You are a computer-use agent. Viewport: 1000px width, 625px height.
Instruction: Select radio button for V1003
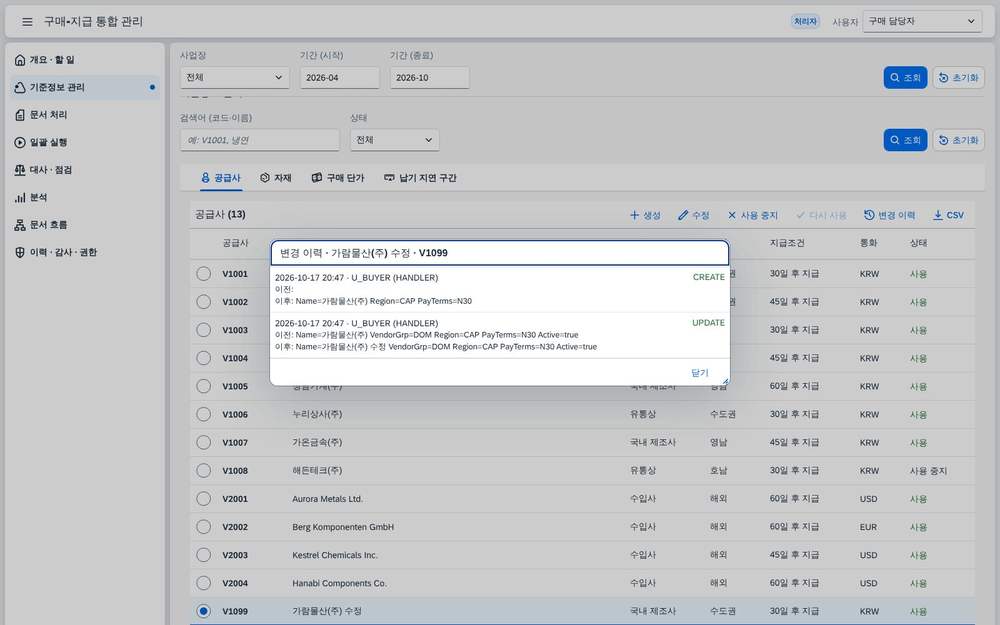(x=203, y=330)
